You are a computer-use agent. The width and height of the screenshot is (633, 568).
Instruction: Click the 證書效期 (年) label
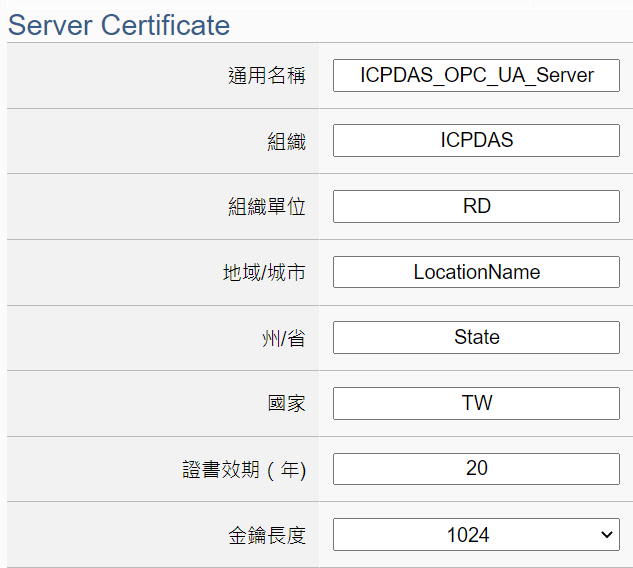[244, 469]
